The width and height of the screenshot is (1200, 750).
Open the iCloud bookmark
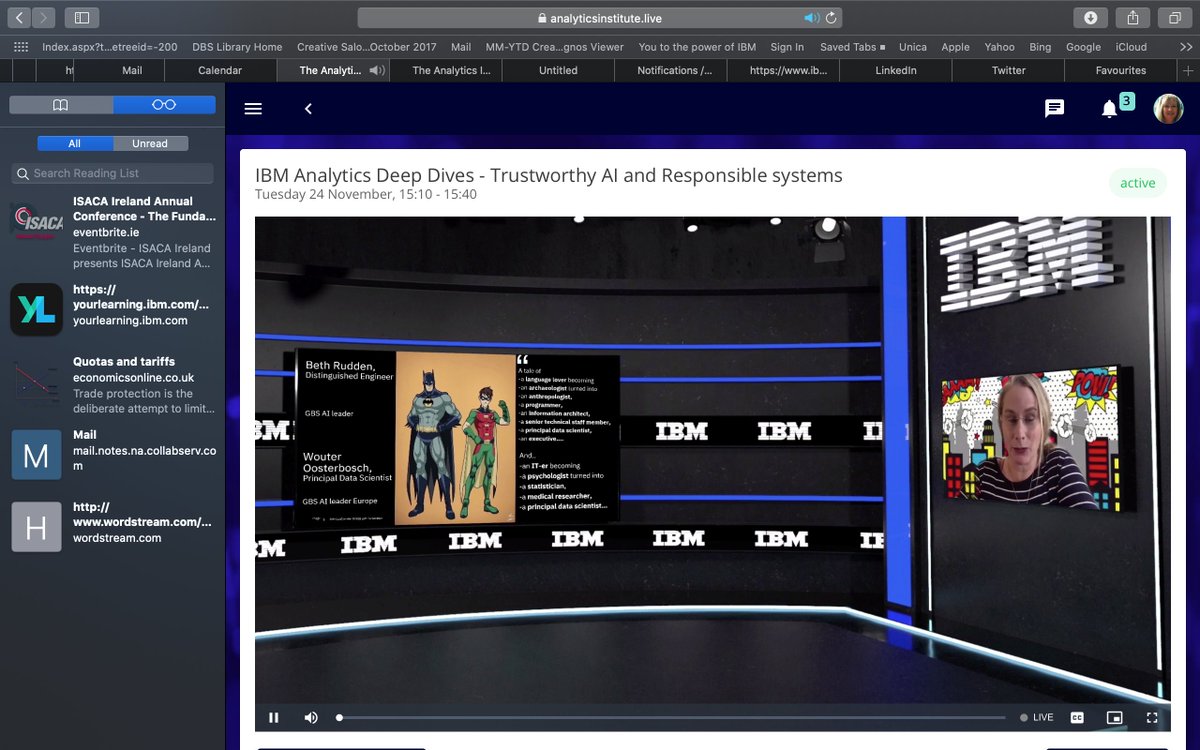click(x=1131, y=47)
